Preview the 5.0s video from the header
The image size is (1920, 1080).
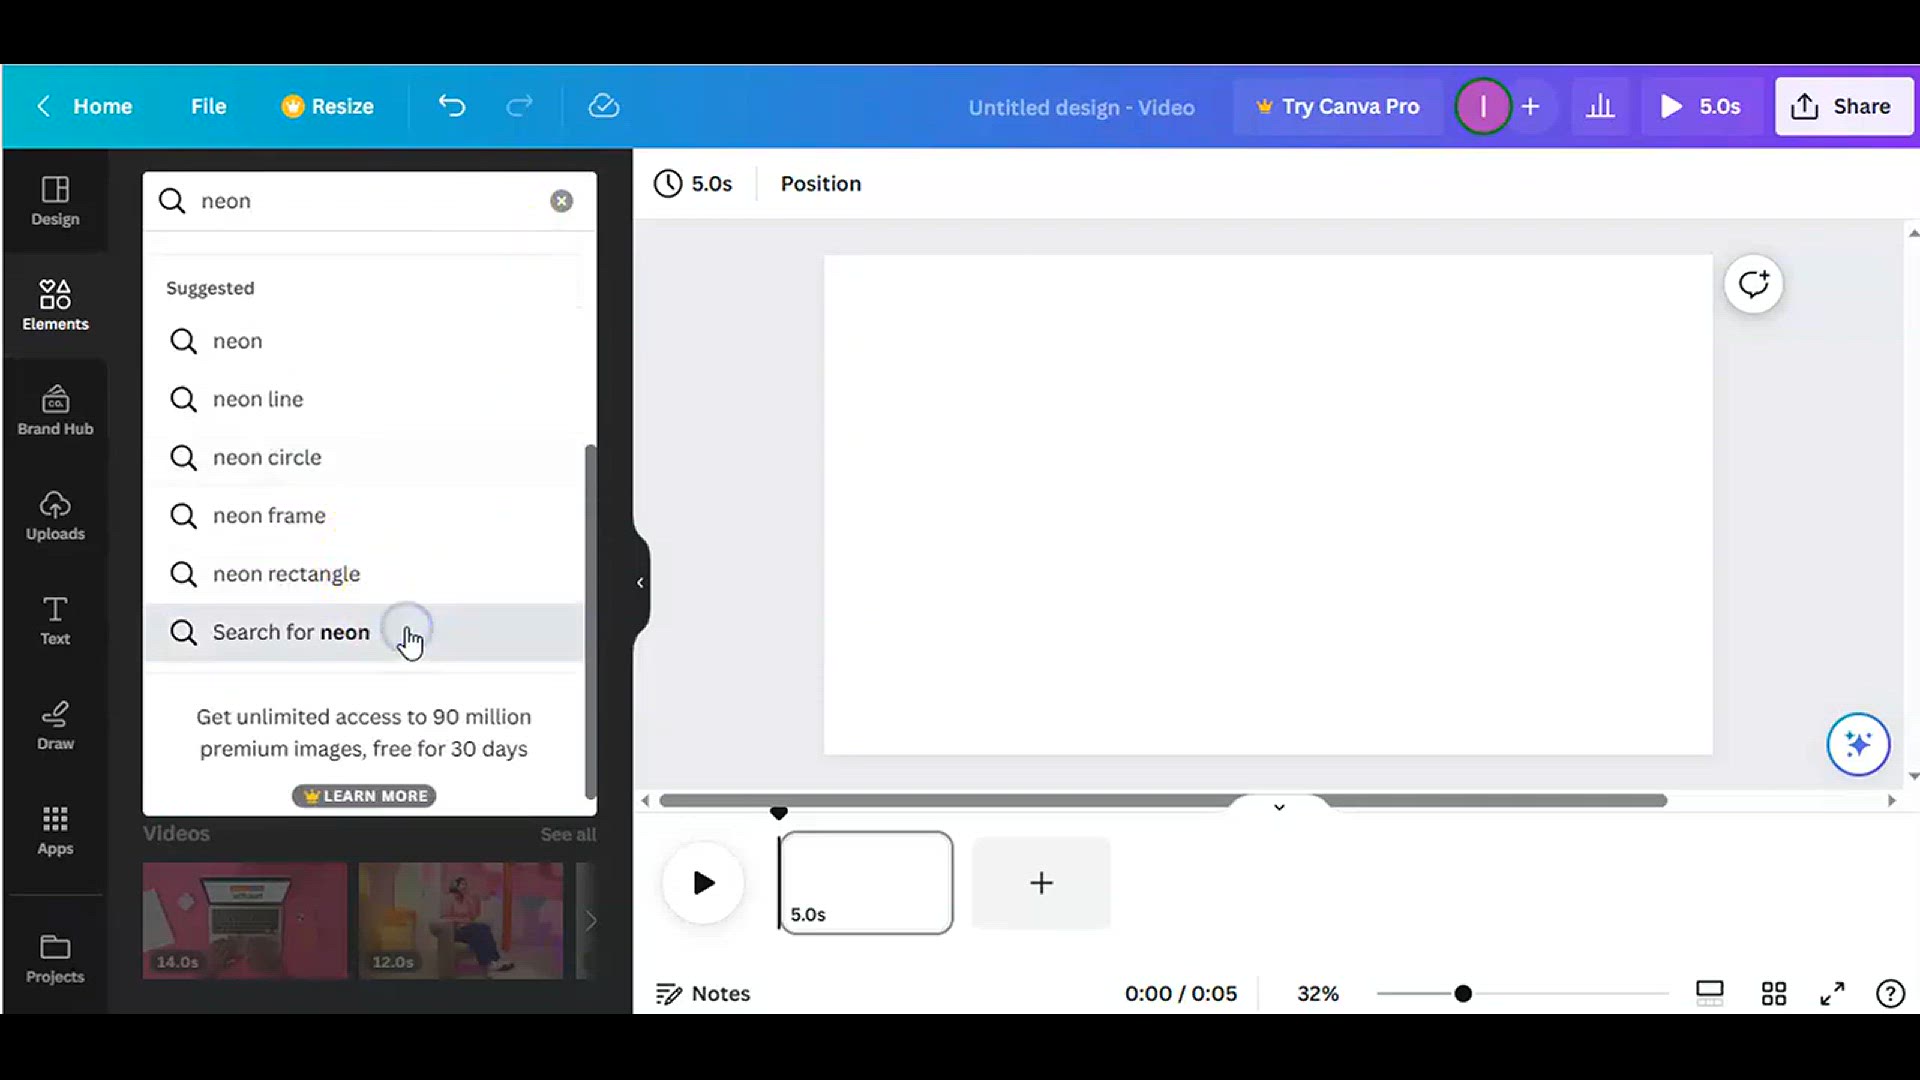[x=1701, y=106]
